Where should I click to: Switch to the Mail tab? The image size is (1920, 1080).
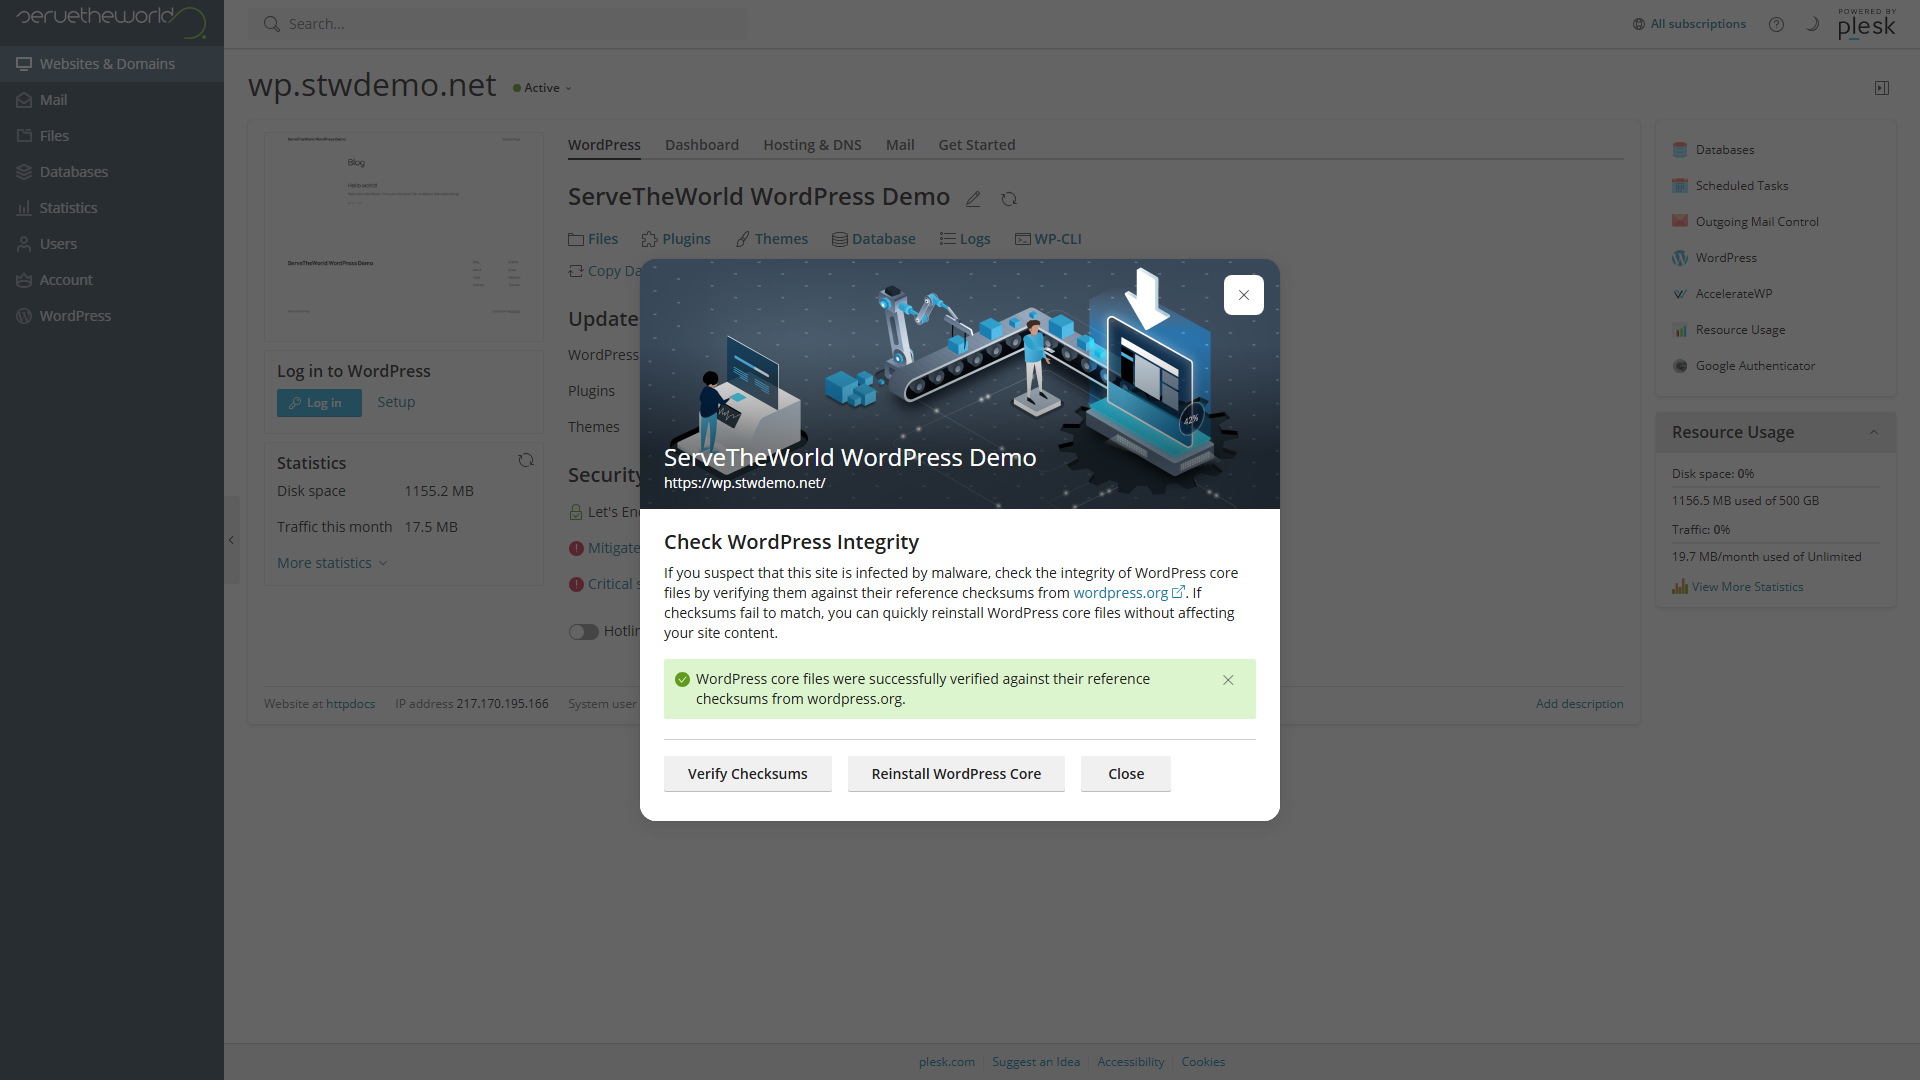pyautogui.click(x=900, y=145)
